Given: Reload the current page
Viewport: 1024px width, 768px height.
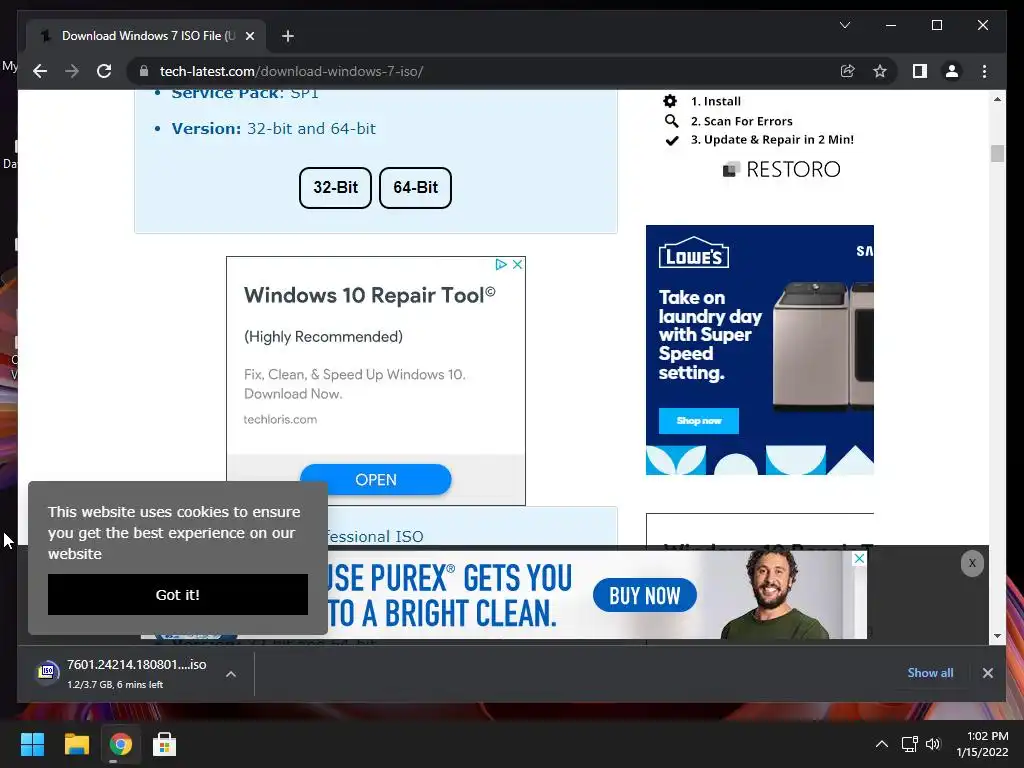Looking at the screenshot, I should coord(104,71).
